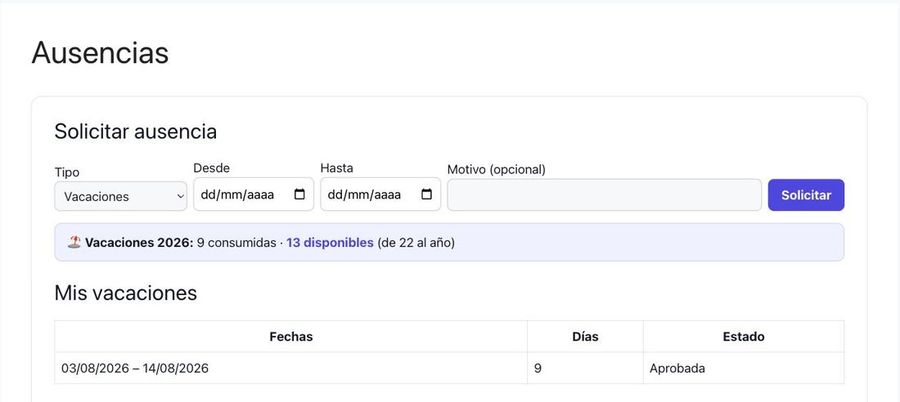Viewport: 900px width, 402px height.
Task: Click the Hasta field label
Action: pos(337,168)
